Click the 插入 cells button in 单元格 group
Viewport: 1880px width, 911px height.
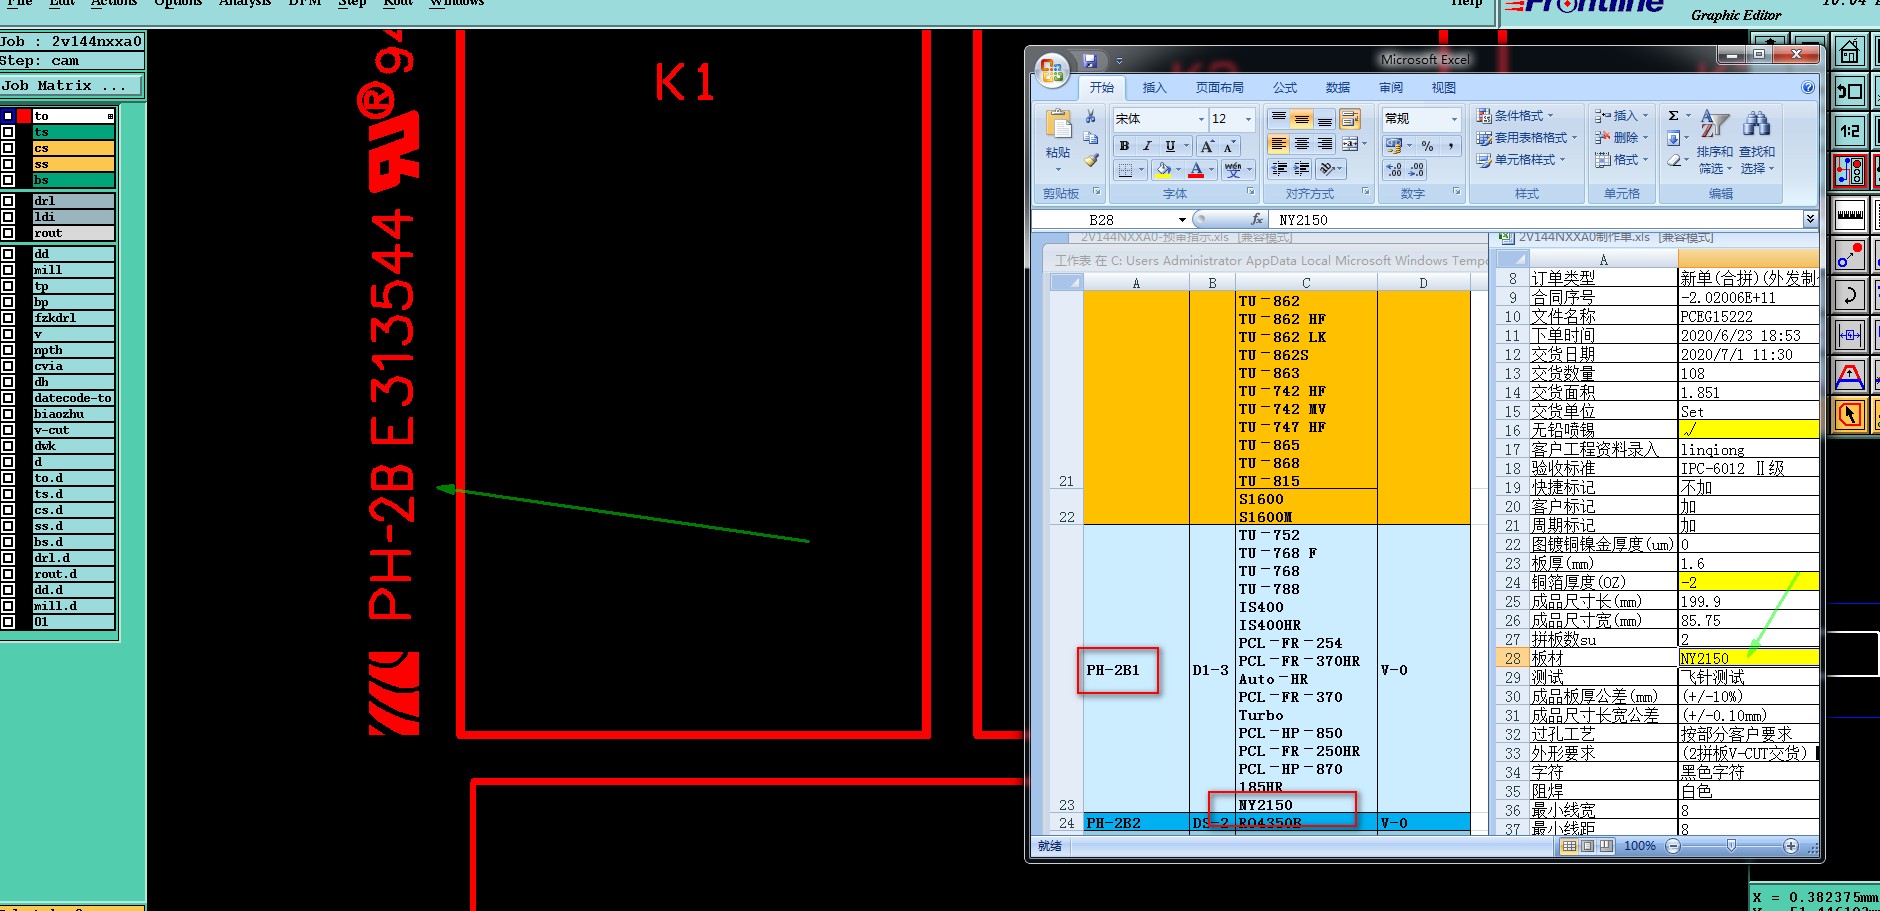tap(1621, 116)
